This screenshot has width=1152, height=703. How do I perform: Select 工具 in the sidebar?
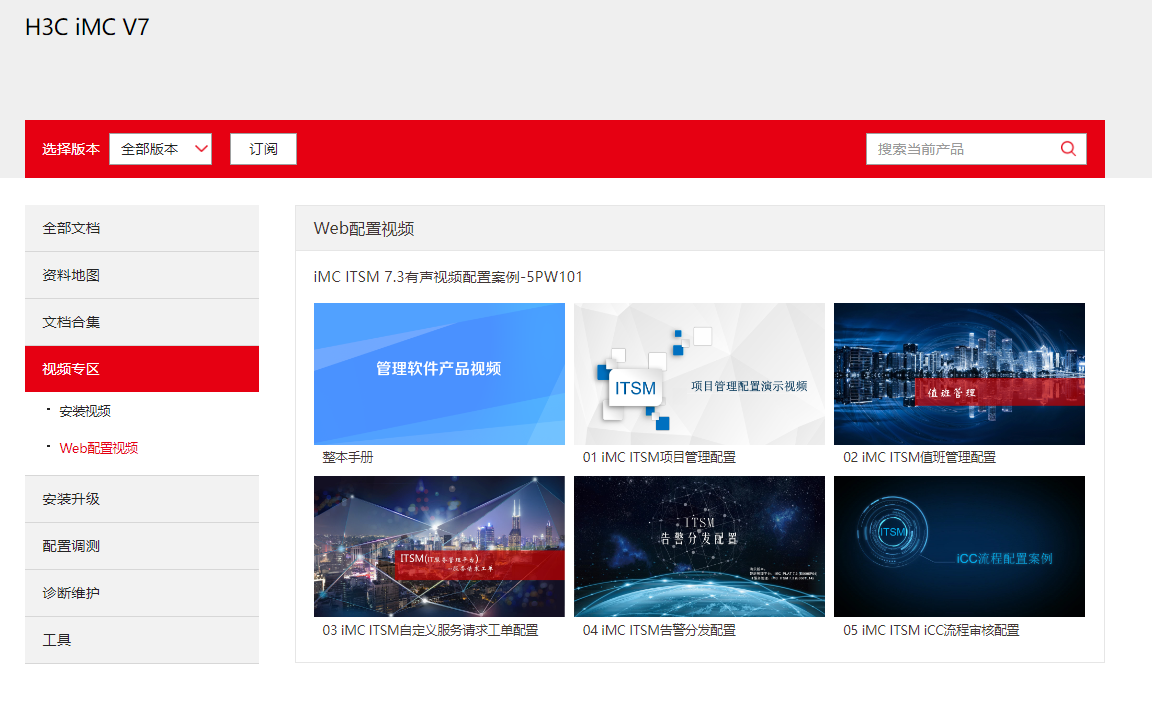coord(141,640)
